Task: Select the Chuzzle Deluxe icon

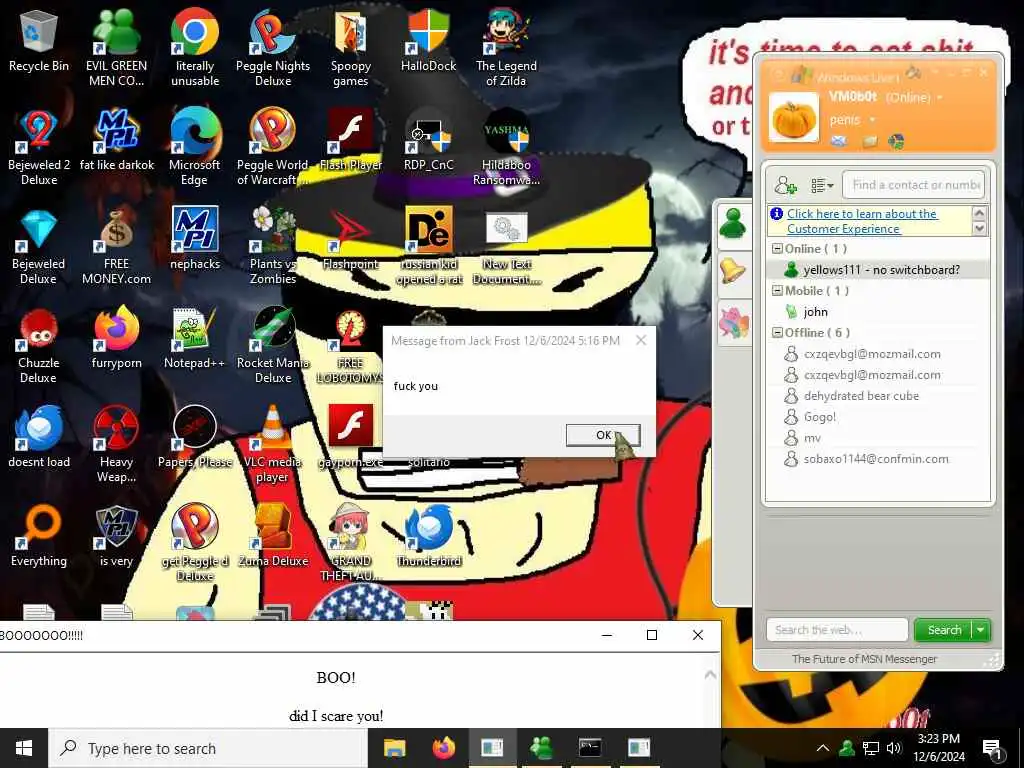Action: [39, 346]
